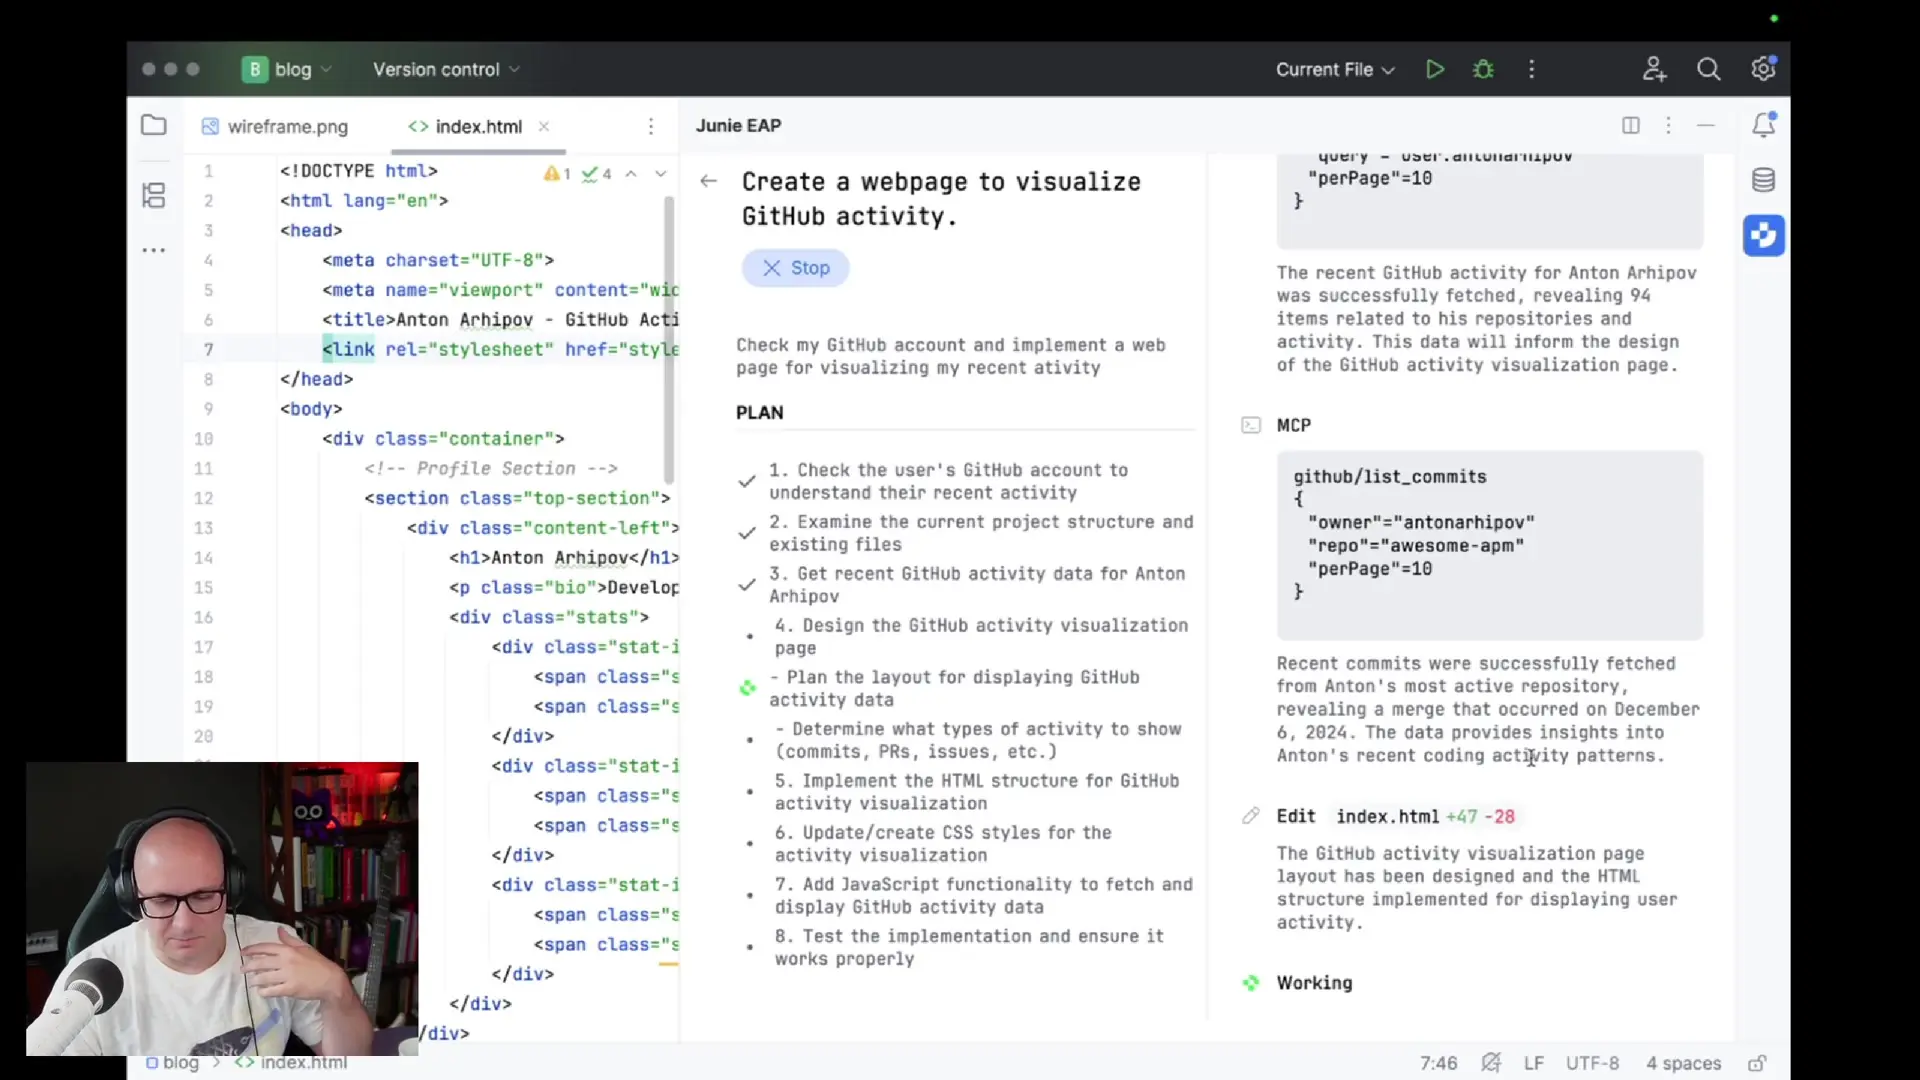1920x1080 pixels.
Task: Open the Current File run configuration dropdown
Action: coord(1334,69)
